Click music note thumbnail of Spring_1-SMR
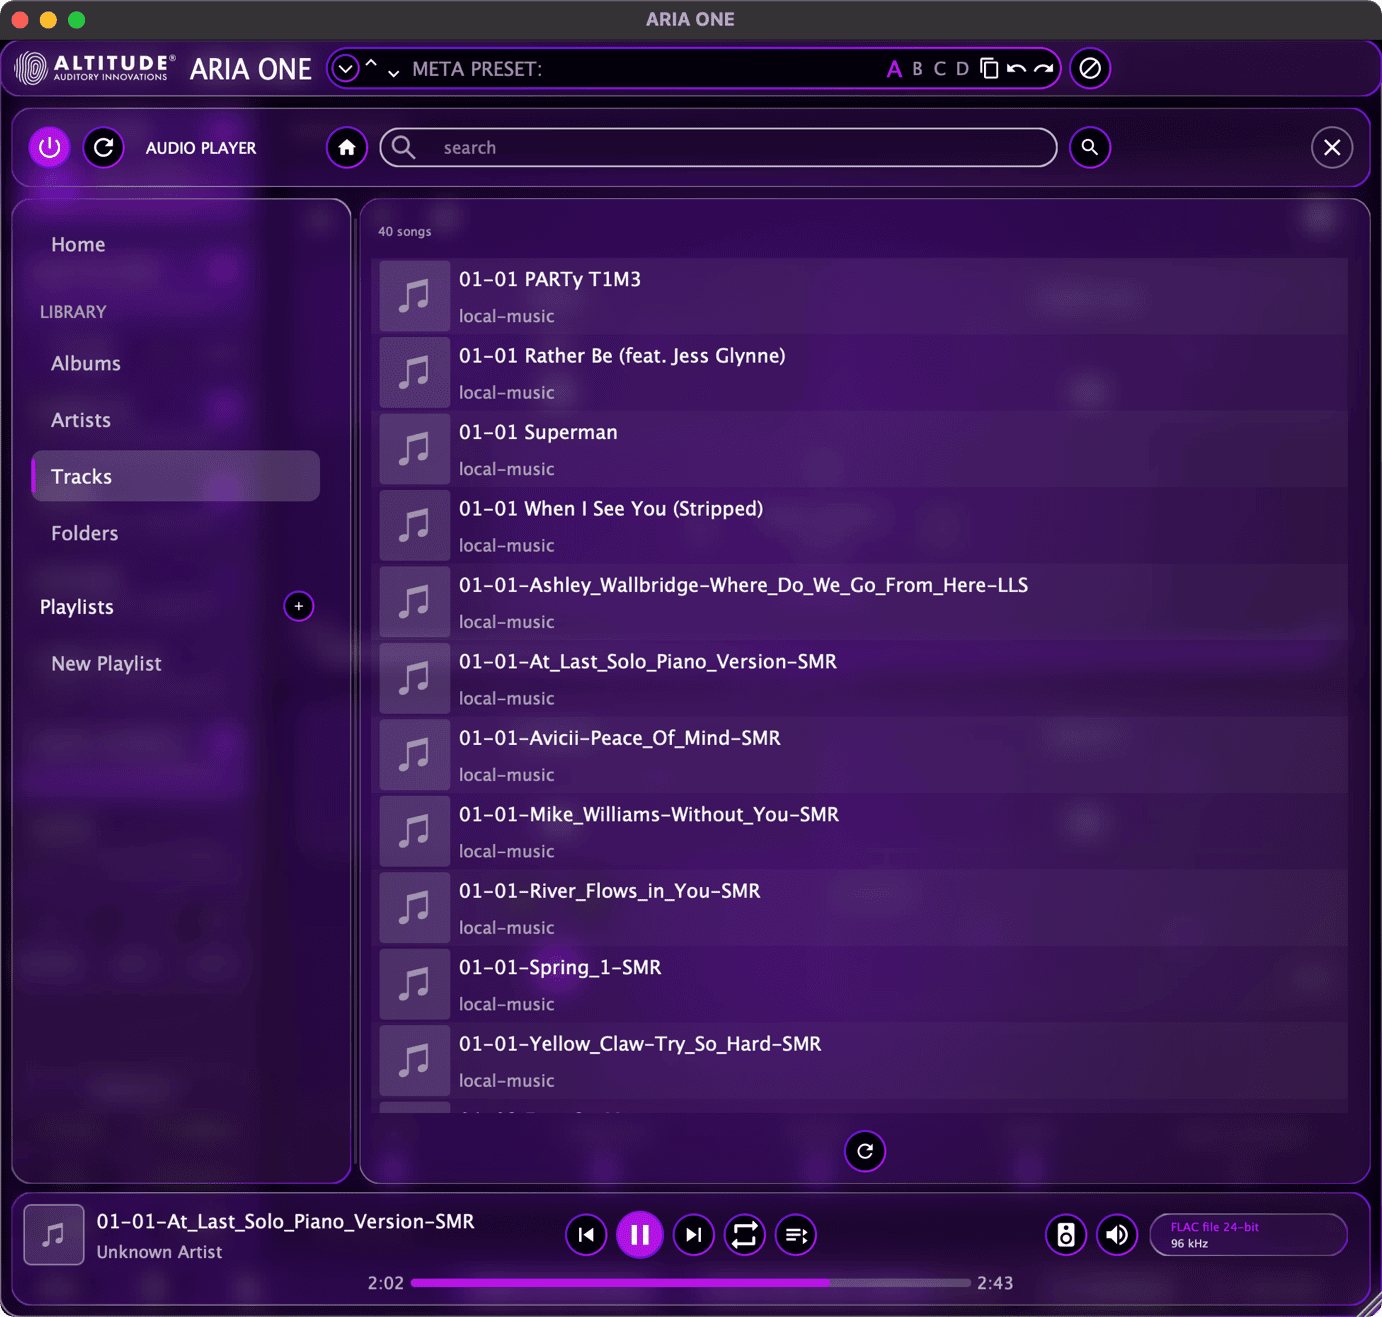The image size is (1382, 1317). tap(414, 985)
